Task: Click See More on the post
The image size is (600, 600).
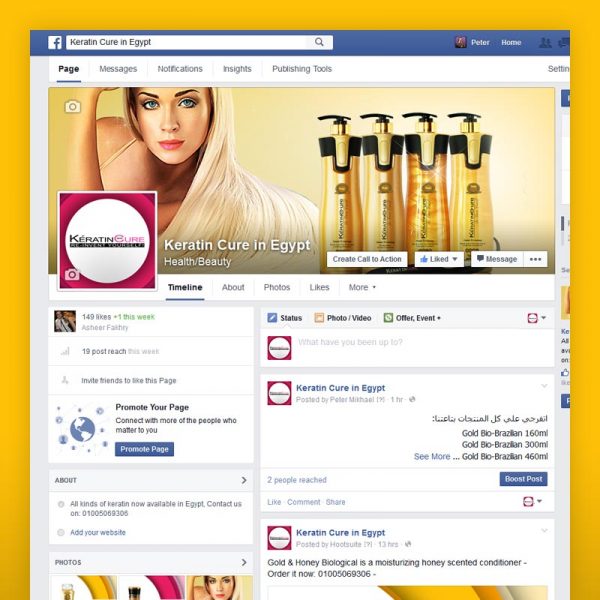Action: (x=432, y=457)
